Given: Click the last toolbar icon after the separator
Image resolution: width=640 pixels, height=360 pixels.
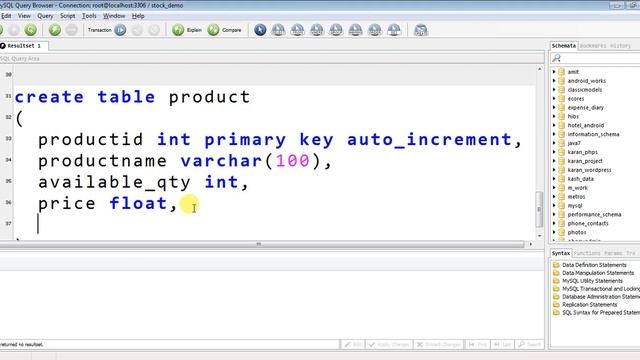Looking at the screenshot, I should pyautogui.click(x=420, y=30).
